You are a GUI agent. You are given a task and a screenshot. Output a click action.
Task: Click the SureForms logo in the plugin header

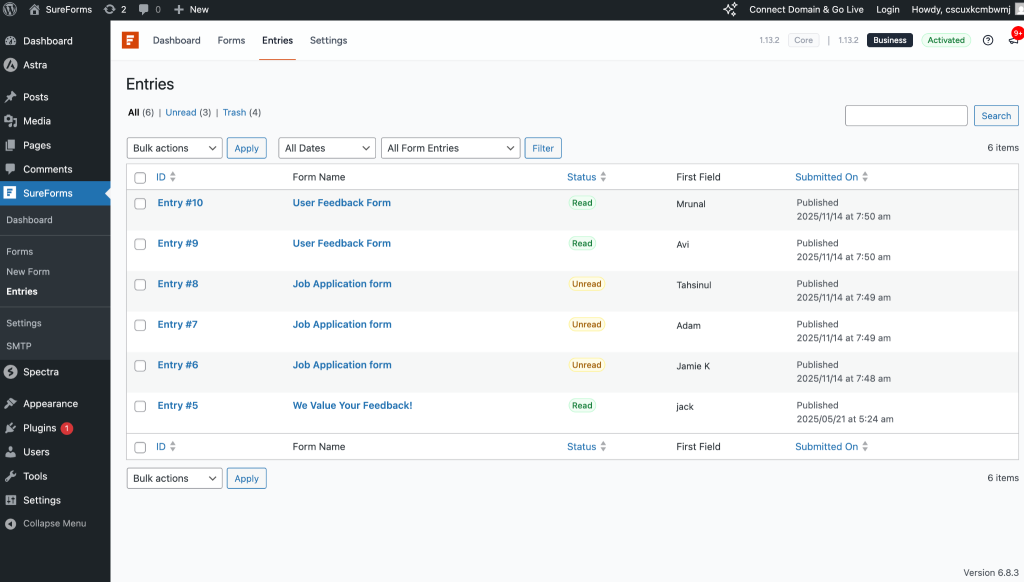tap(131, 40)
